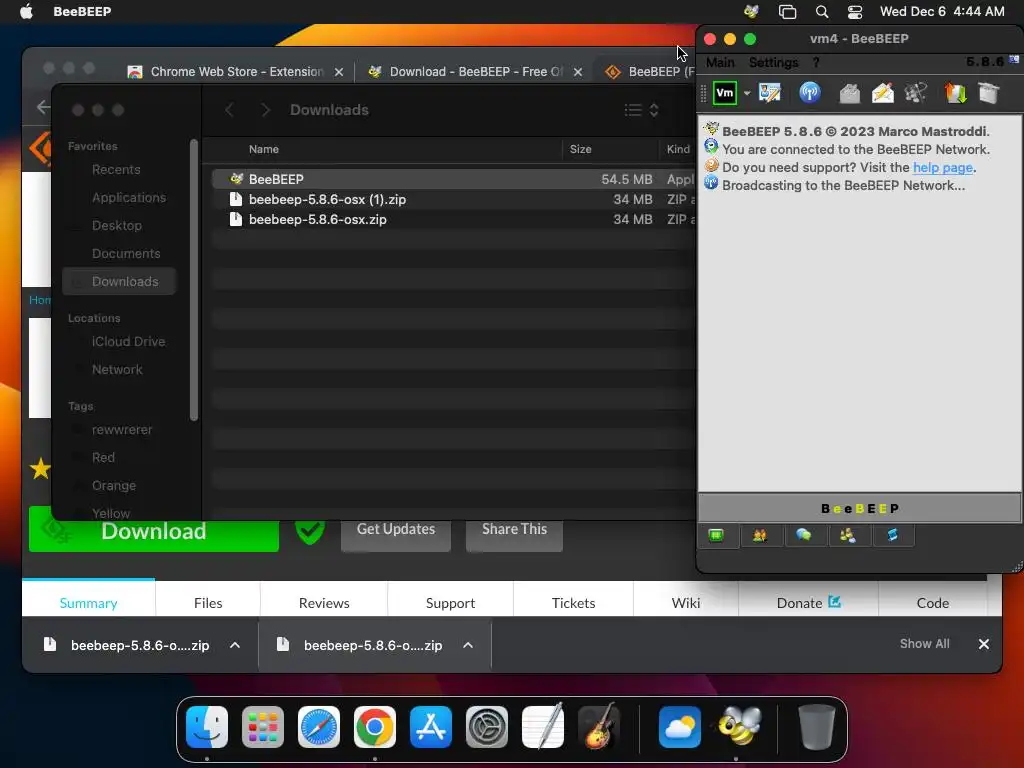Open Desktop in the Finder sidebar
The height and width of the screenshot is (768, 1024).
[x=116, y=225]
